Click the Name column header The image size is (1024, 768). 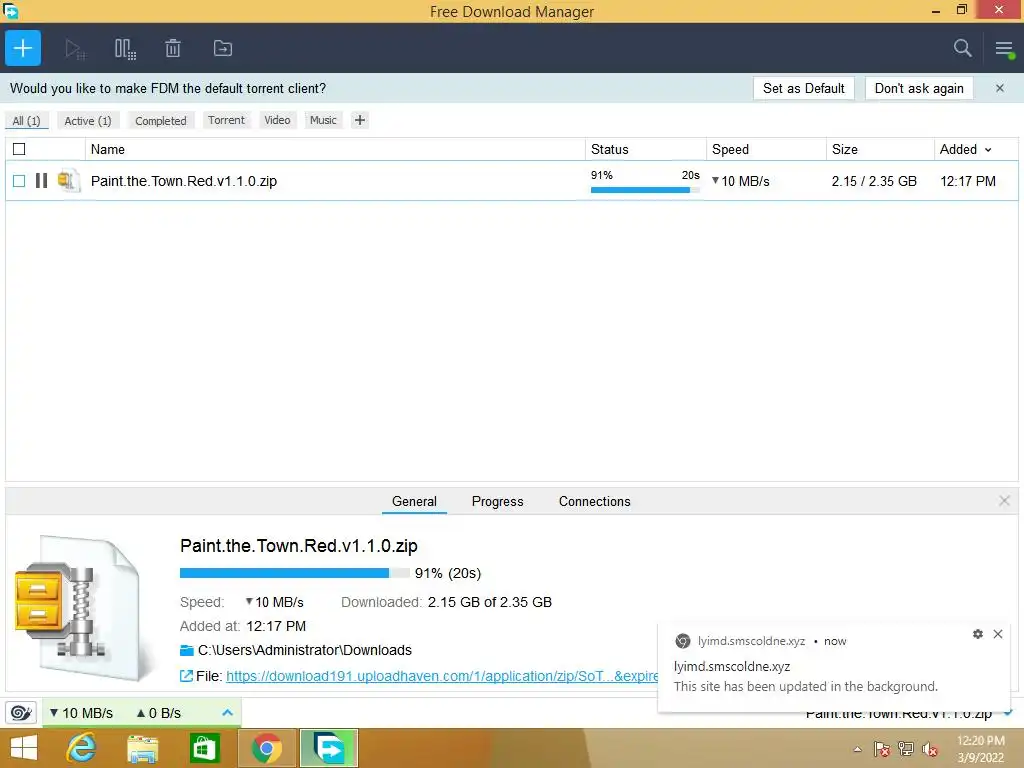point(335,149)
